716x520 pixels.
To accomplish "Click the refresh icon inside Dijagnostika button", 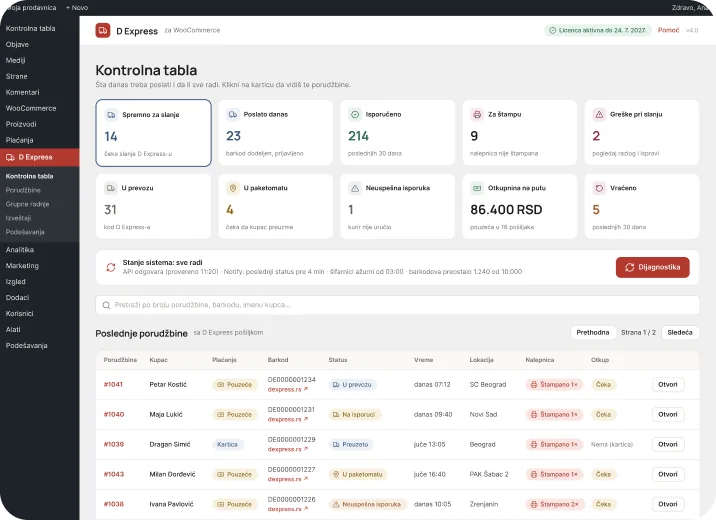I will point(629,267).
